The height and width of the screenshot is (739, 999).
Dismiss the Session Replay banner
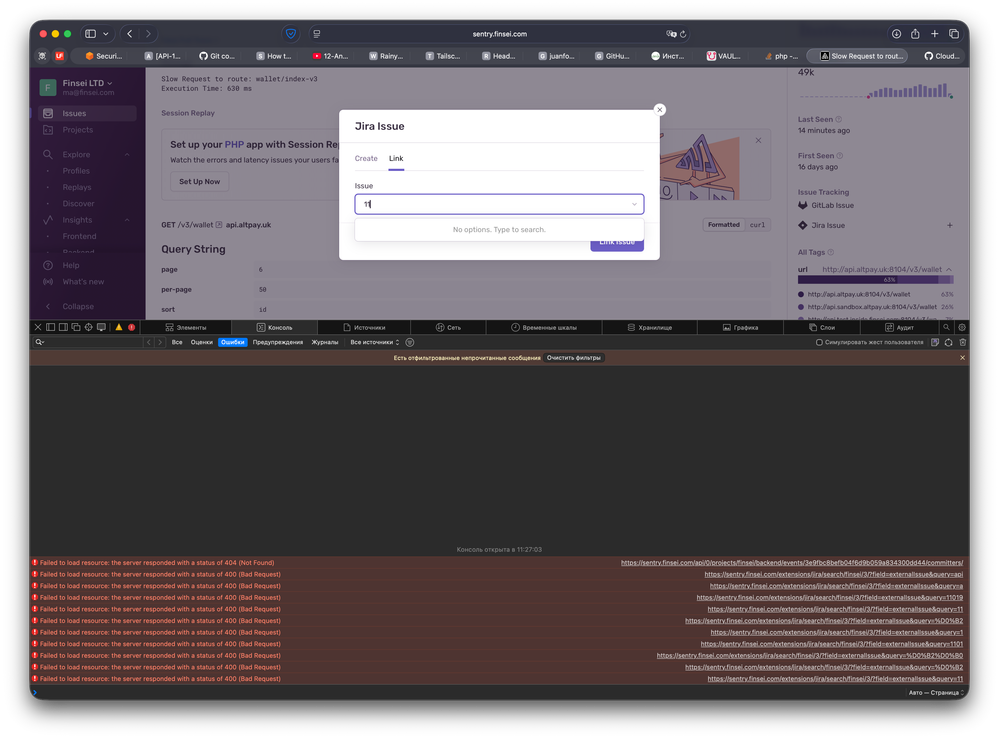click(x=758, y=140)
